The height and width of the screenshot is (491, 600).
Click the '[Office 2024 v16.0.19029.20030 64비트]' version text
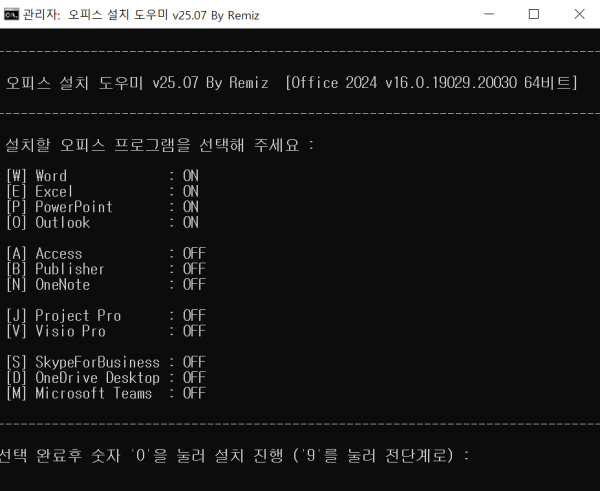point(431,83)
